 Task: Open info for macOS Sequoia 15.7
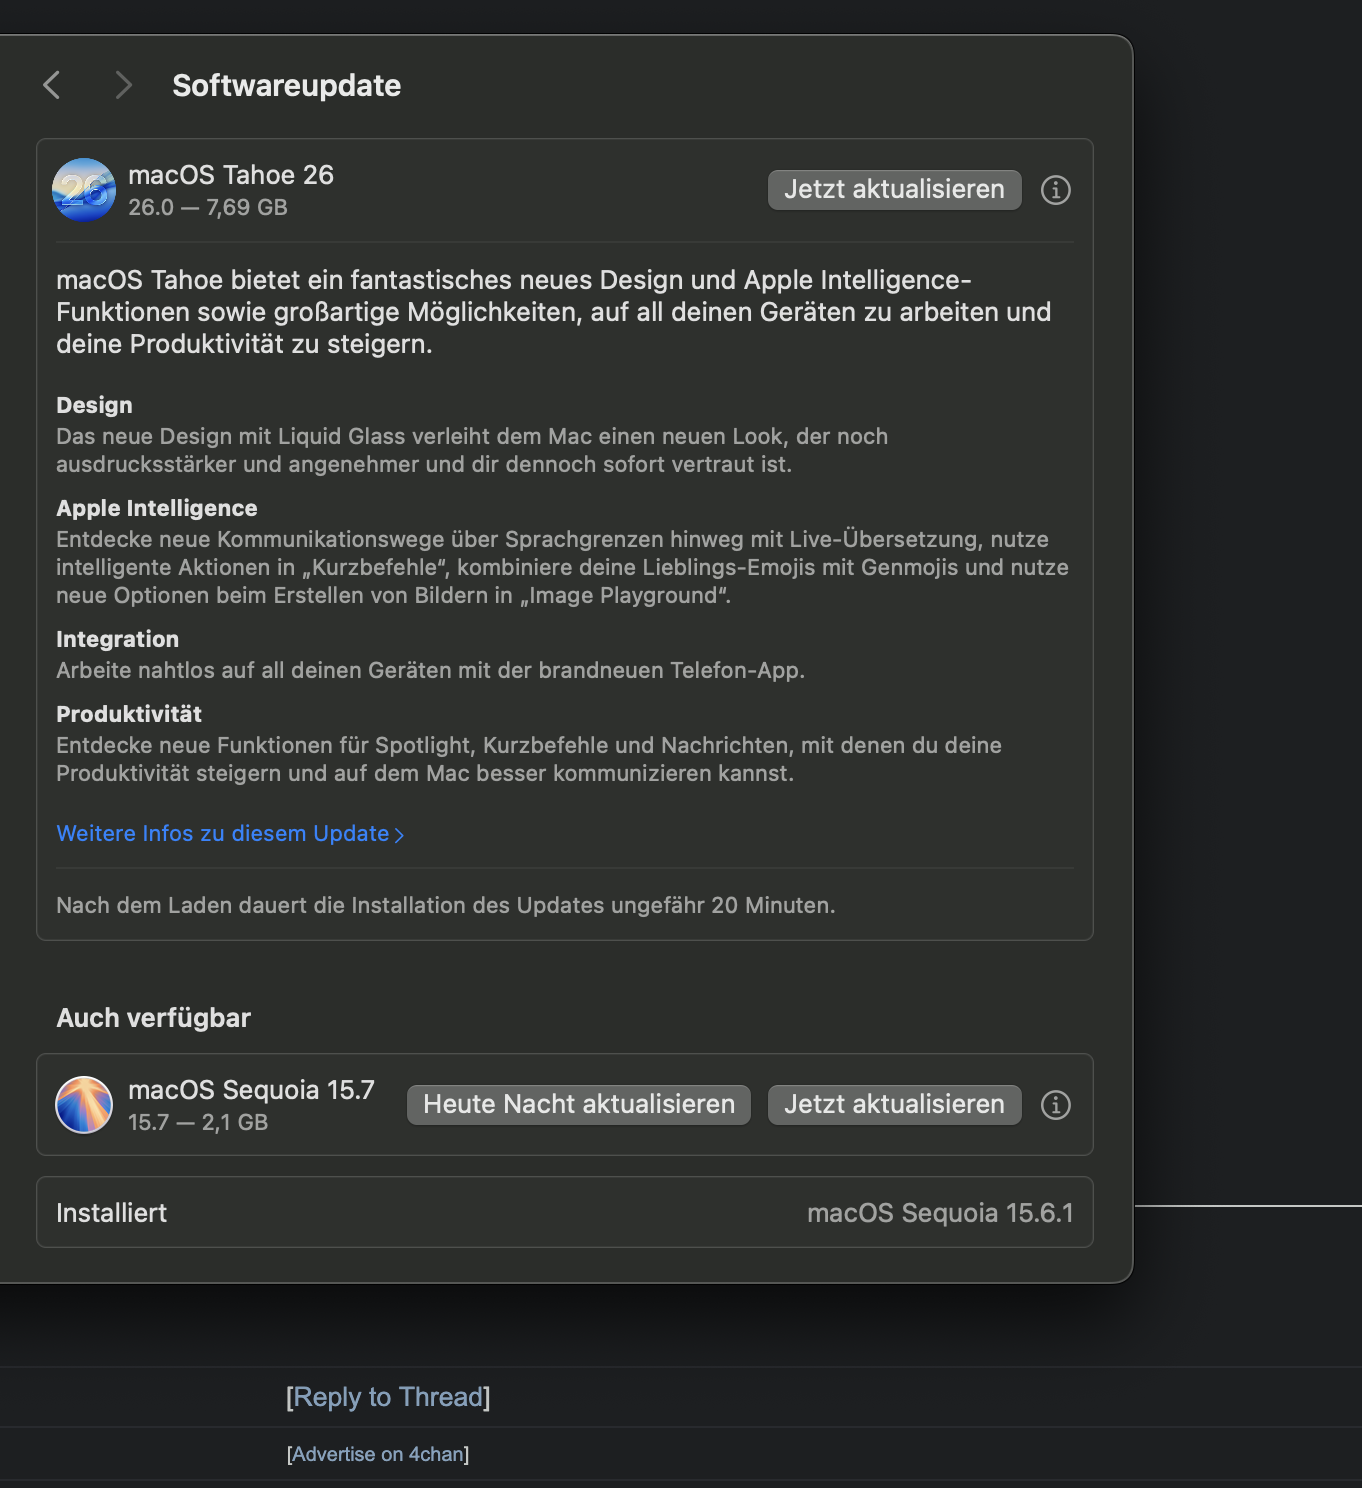pos(1056,1105)
